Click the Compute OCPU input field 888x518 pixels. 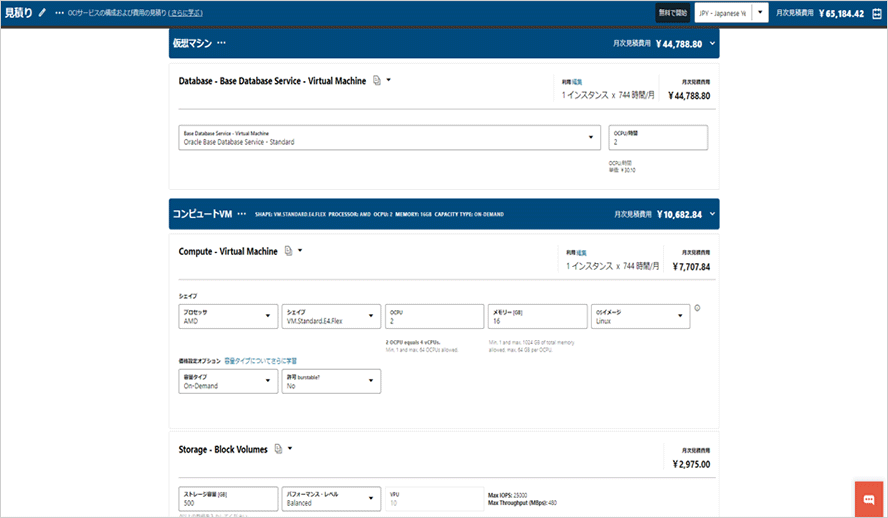pos(434,316)
